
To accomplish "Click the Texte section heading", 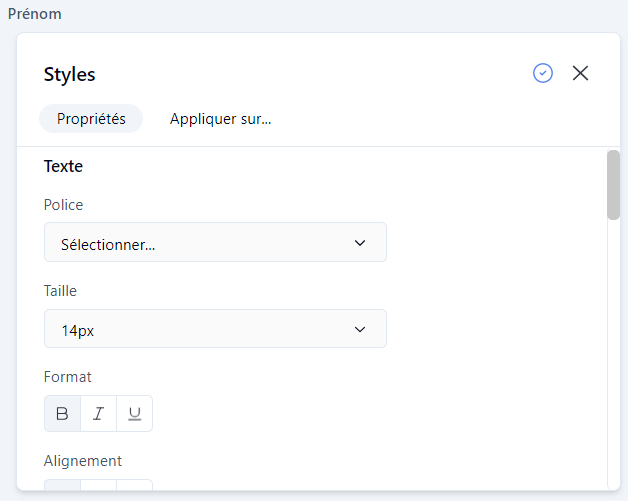I will click(63, 166).
